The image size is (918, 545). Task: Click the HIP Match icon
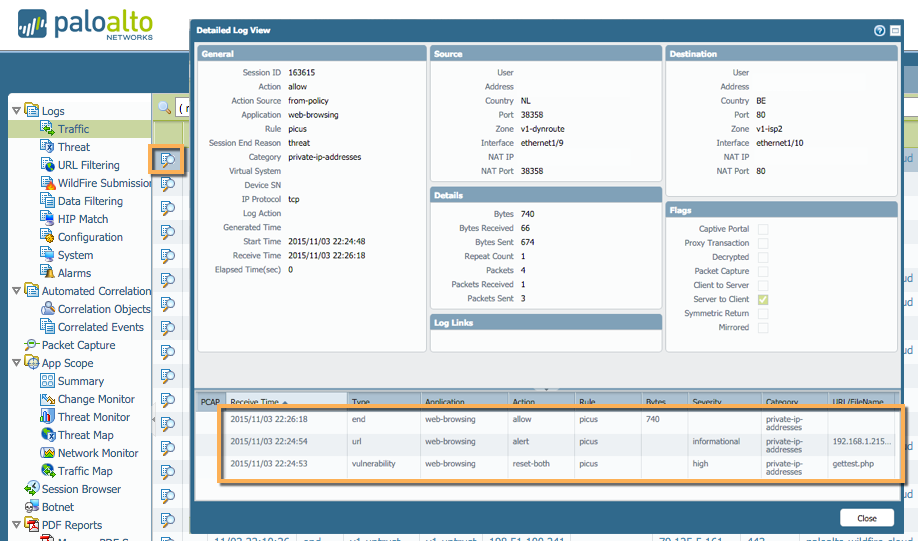pyautogui.click(x=48, y=219)
